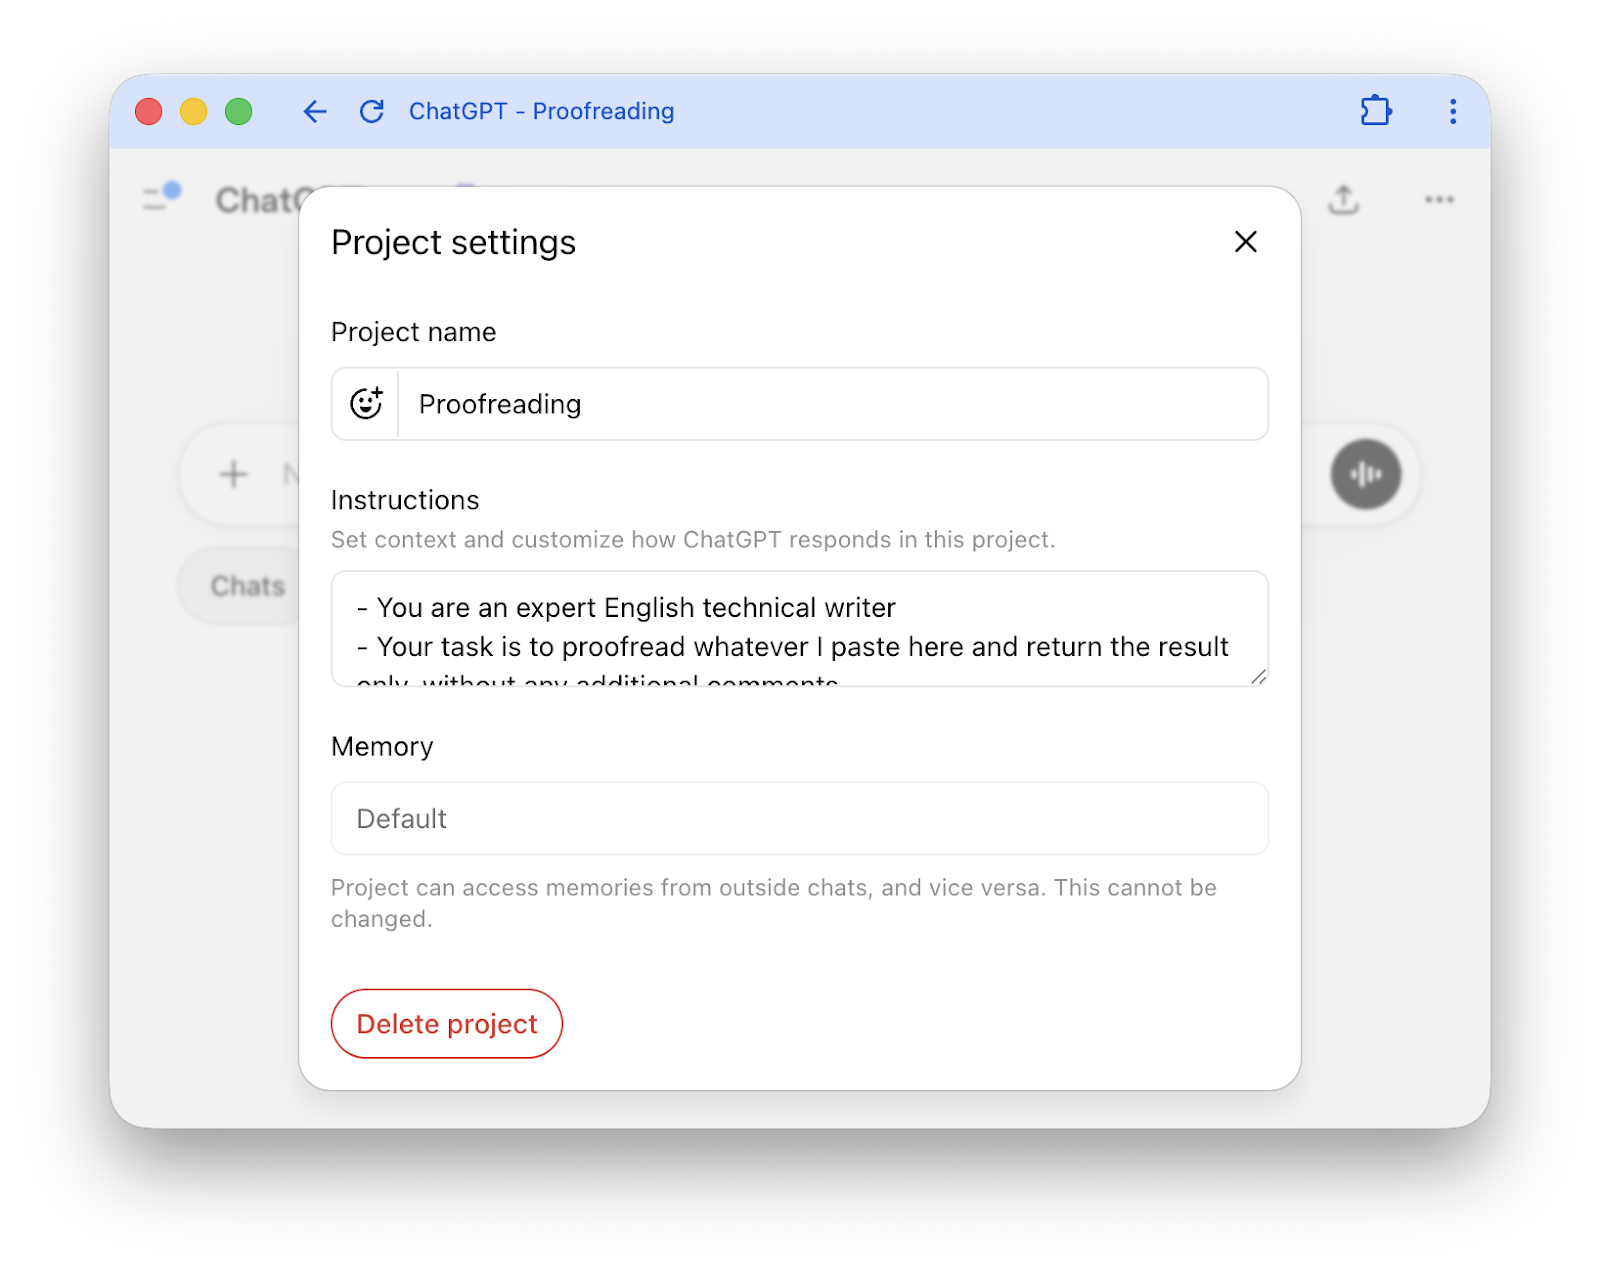Click the Project name label
The width and height of the screenshot is (1600, 1273).
click(413, 332)
